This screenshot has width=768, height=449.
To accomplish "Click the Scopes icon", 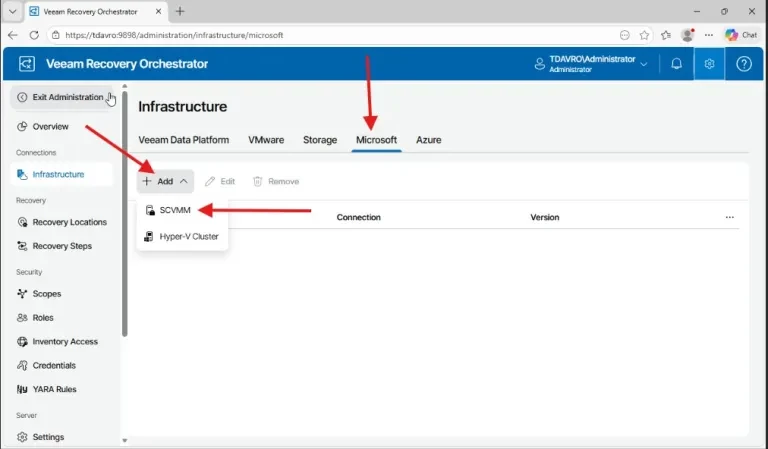I will click(22, 293).
